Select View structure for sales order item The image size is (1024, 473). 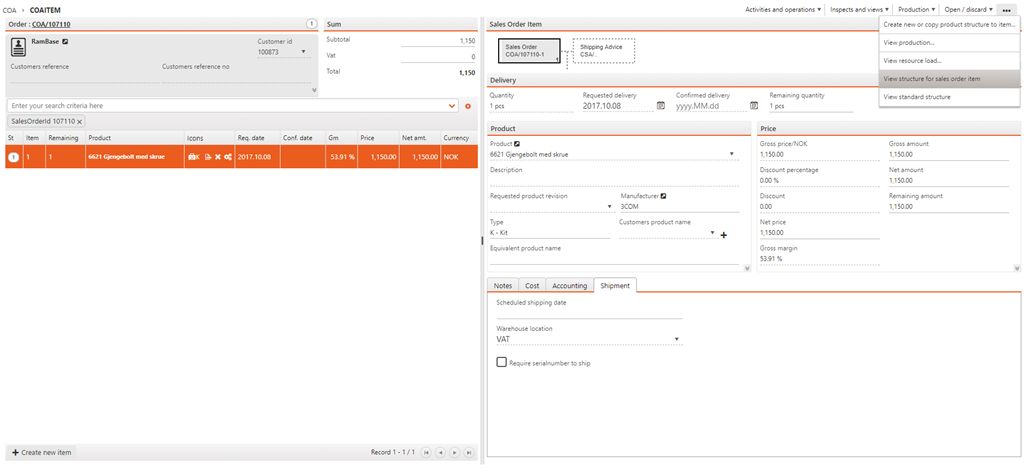pyautogui.click(x=931, y=79)
